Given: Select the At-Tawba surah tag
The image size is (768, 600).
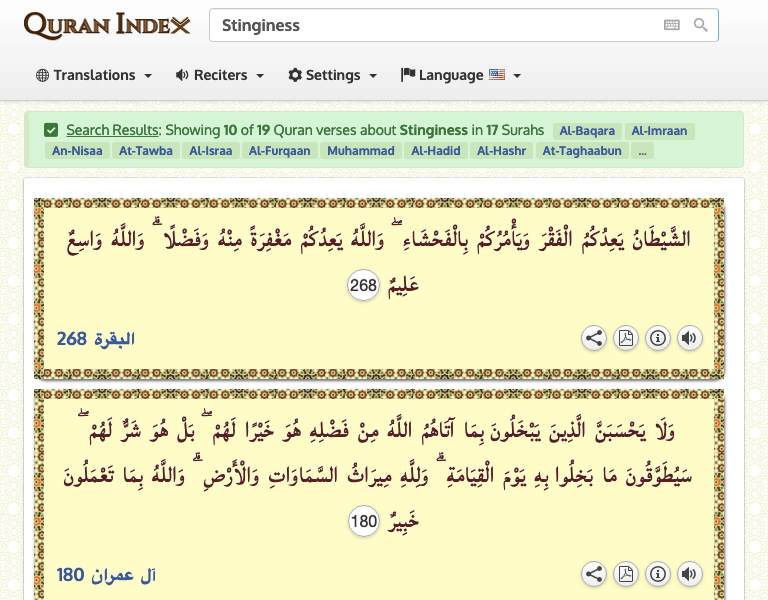Looking at the screenshot, I should 146,151.
